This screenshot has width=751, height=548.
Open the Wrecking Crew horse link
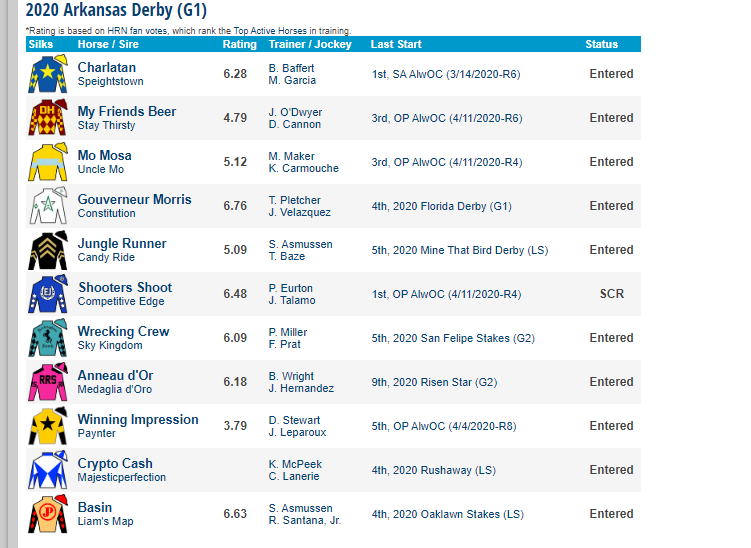(x=124, y=331)
